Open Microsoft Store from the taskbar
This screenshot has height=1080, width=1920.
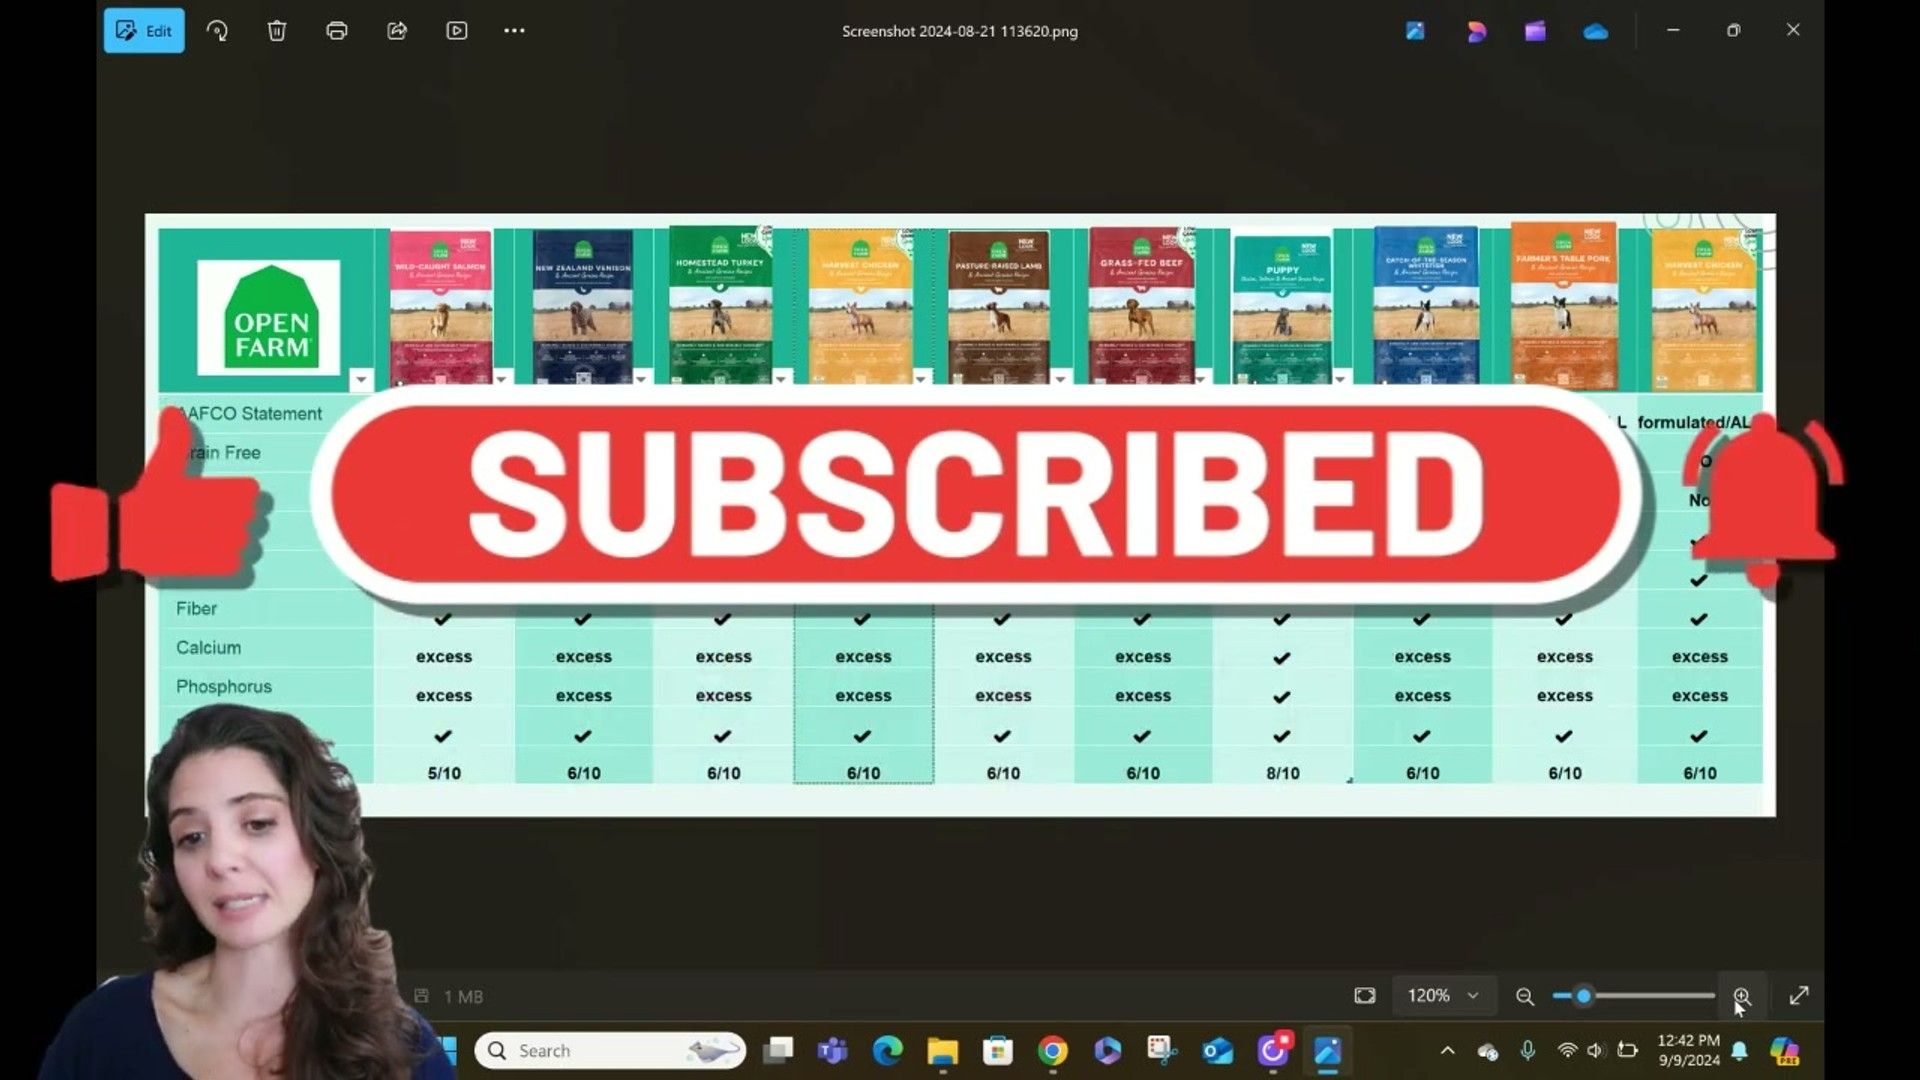tap(997, 1051)
